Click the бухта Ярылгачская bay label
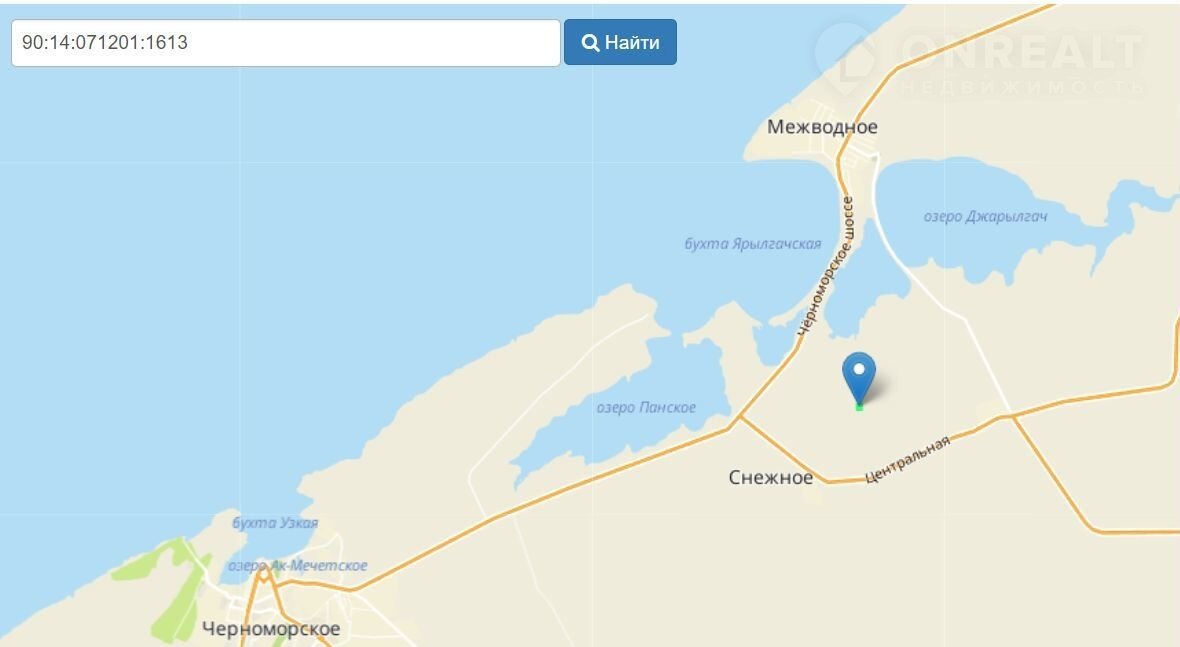1180x647 pixels. (x=753, y=244)
